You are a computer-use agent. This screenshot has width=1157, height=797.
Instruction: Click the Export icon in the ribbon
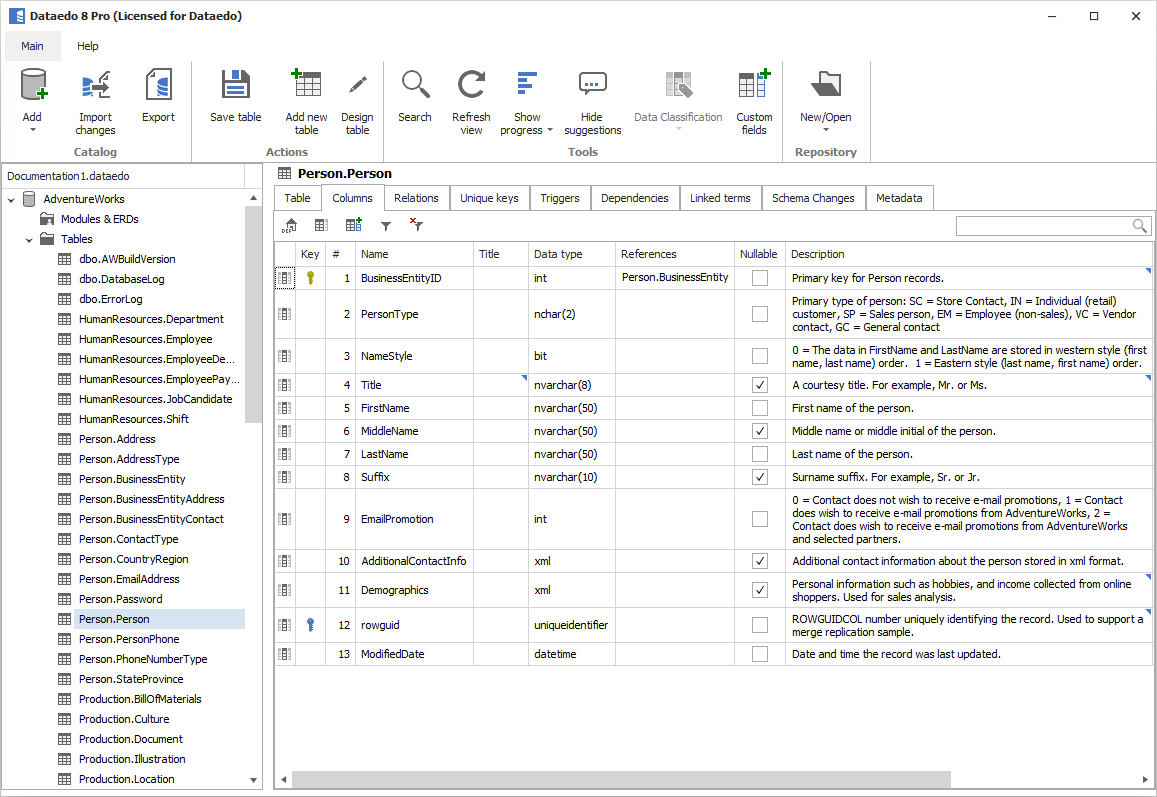point(158,87)
